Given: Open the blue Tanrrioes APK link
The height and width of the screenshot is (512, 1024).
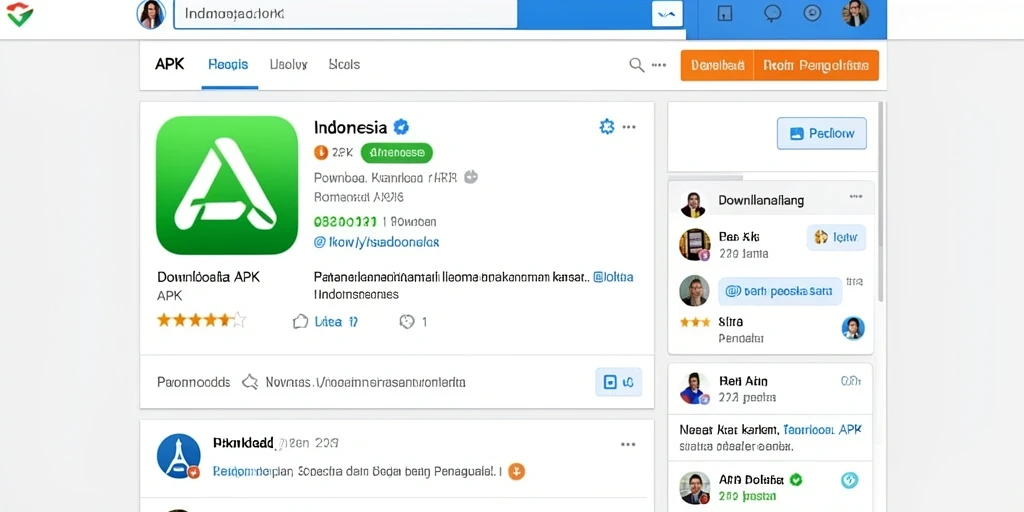Looking at the screenshot, I should coord(822,430).
